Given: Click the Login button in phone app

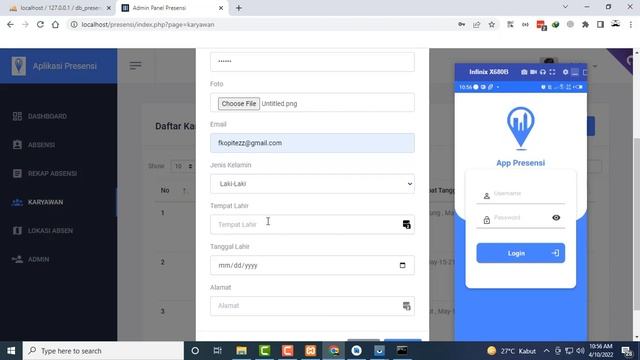Looking at the screenshot, I should pyautogui.click(x=521, y=253).
